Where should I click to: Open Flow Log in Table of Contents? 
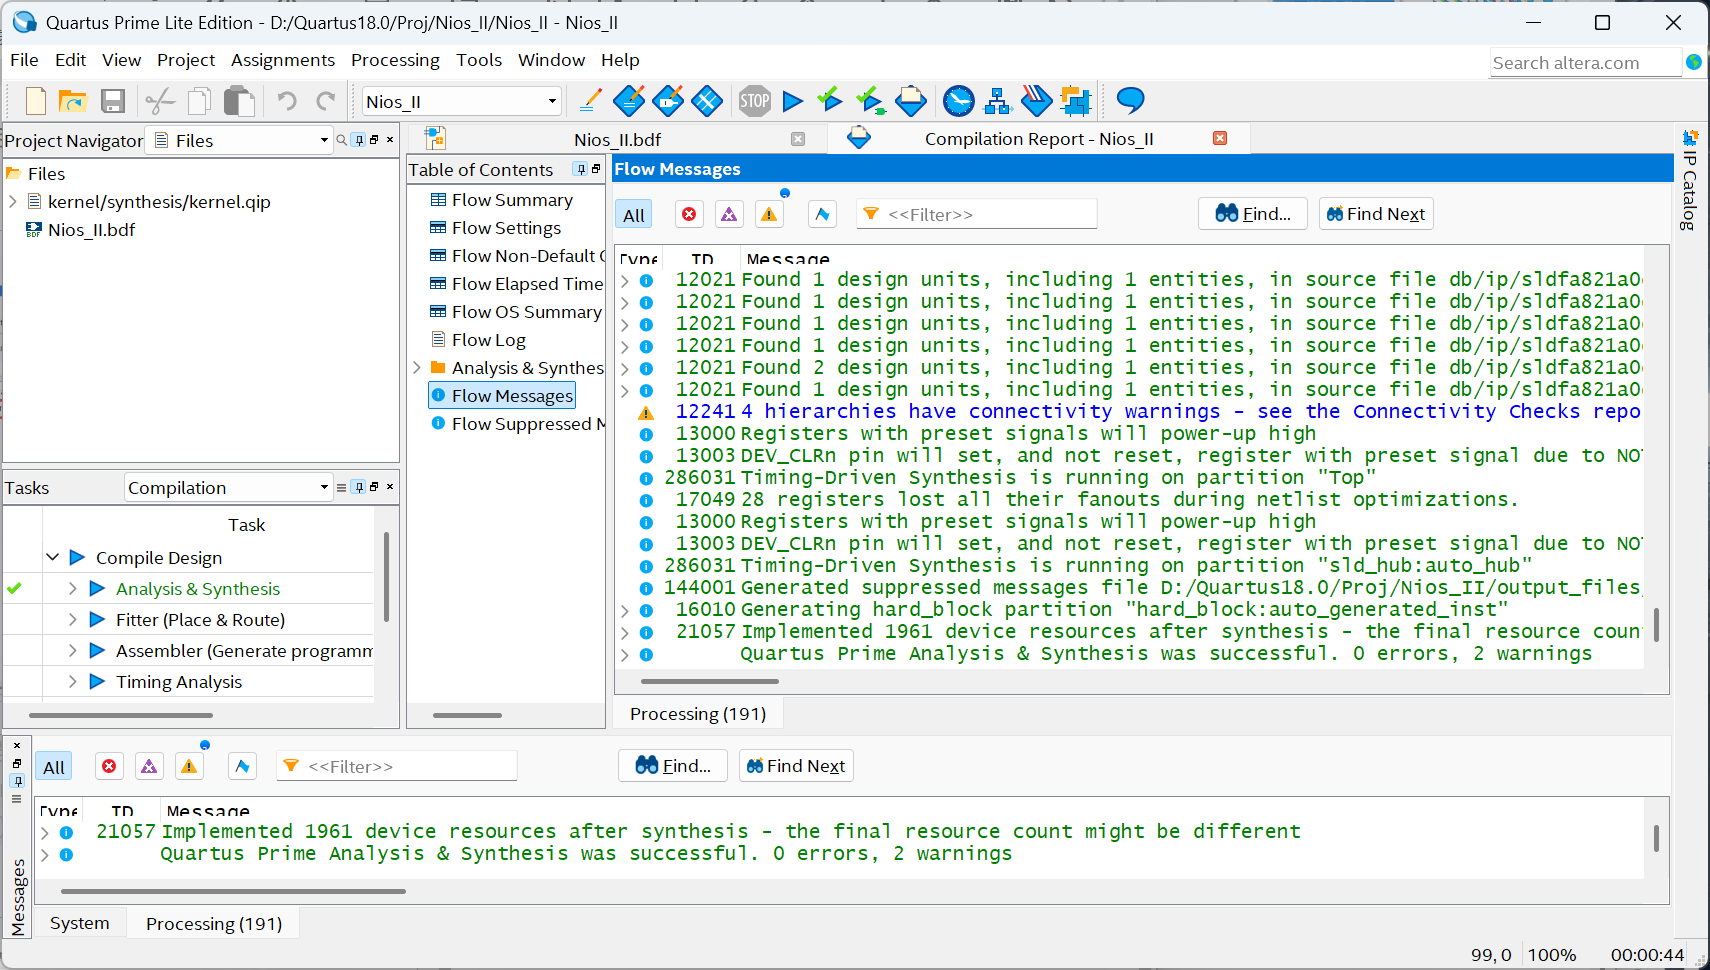(488, 340)
